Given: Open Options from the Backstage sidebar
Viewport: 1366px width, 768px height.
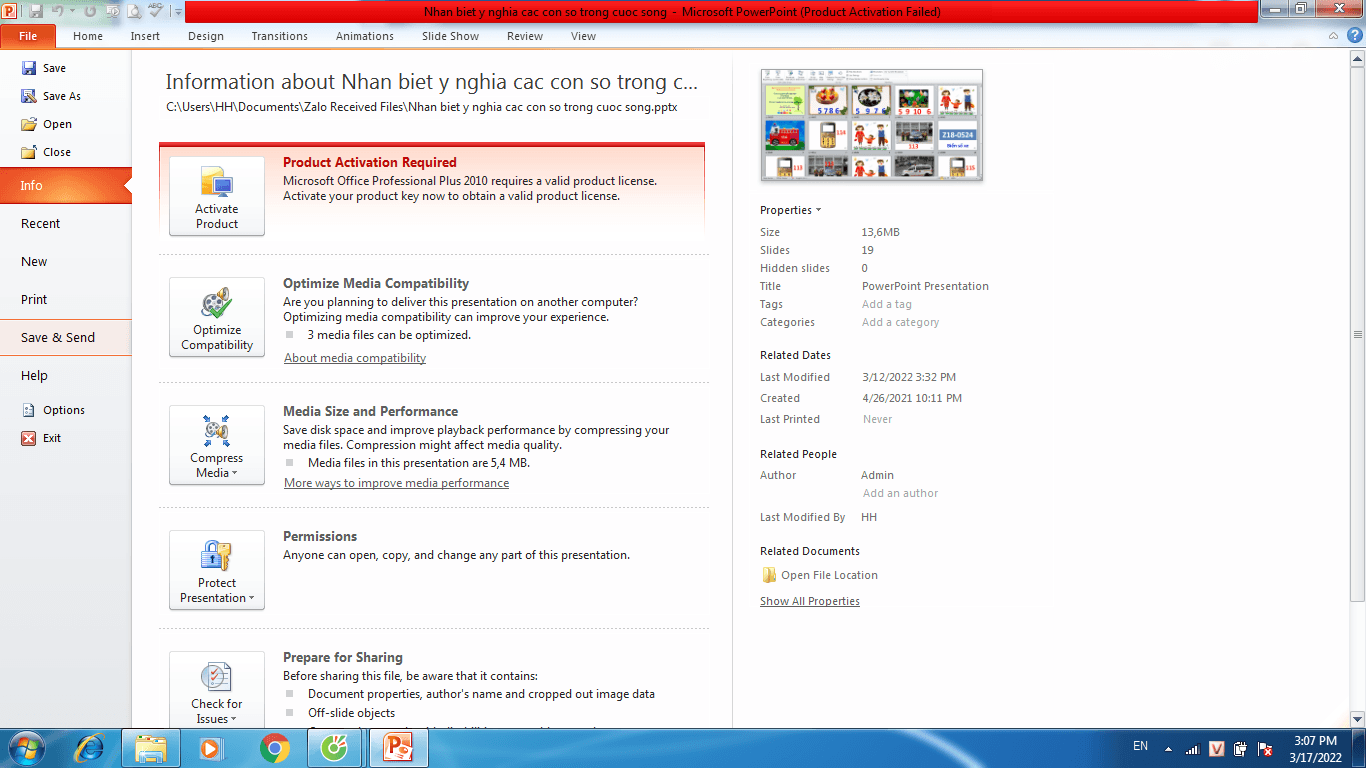Looking at the screenshot, I should [x=63, y=410].
